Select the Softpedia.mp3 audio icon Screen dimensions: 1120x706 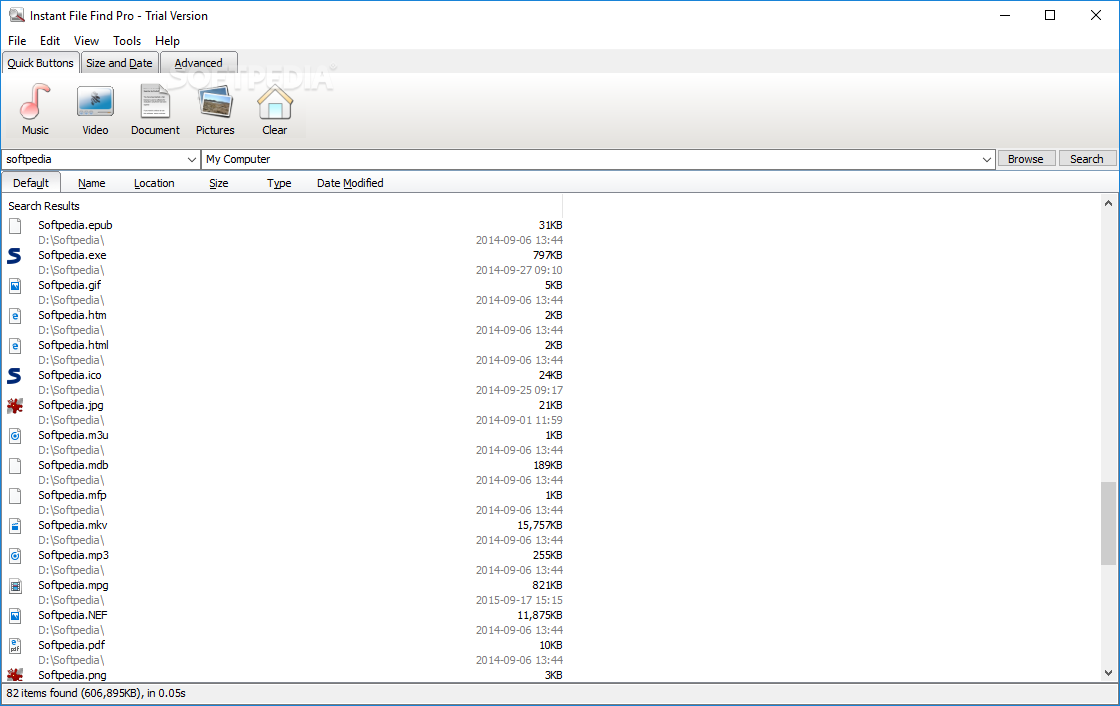tap(15, 556)
